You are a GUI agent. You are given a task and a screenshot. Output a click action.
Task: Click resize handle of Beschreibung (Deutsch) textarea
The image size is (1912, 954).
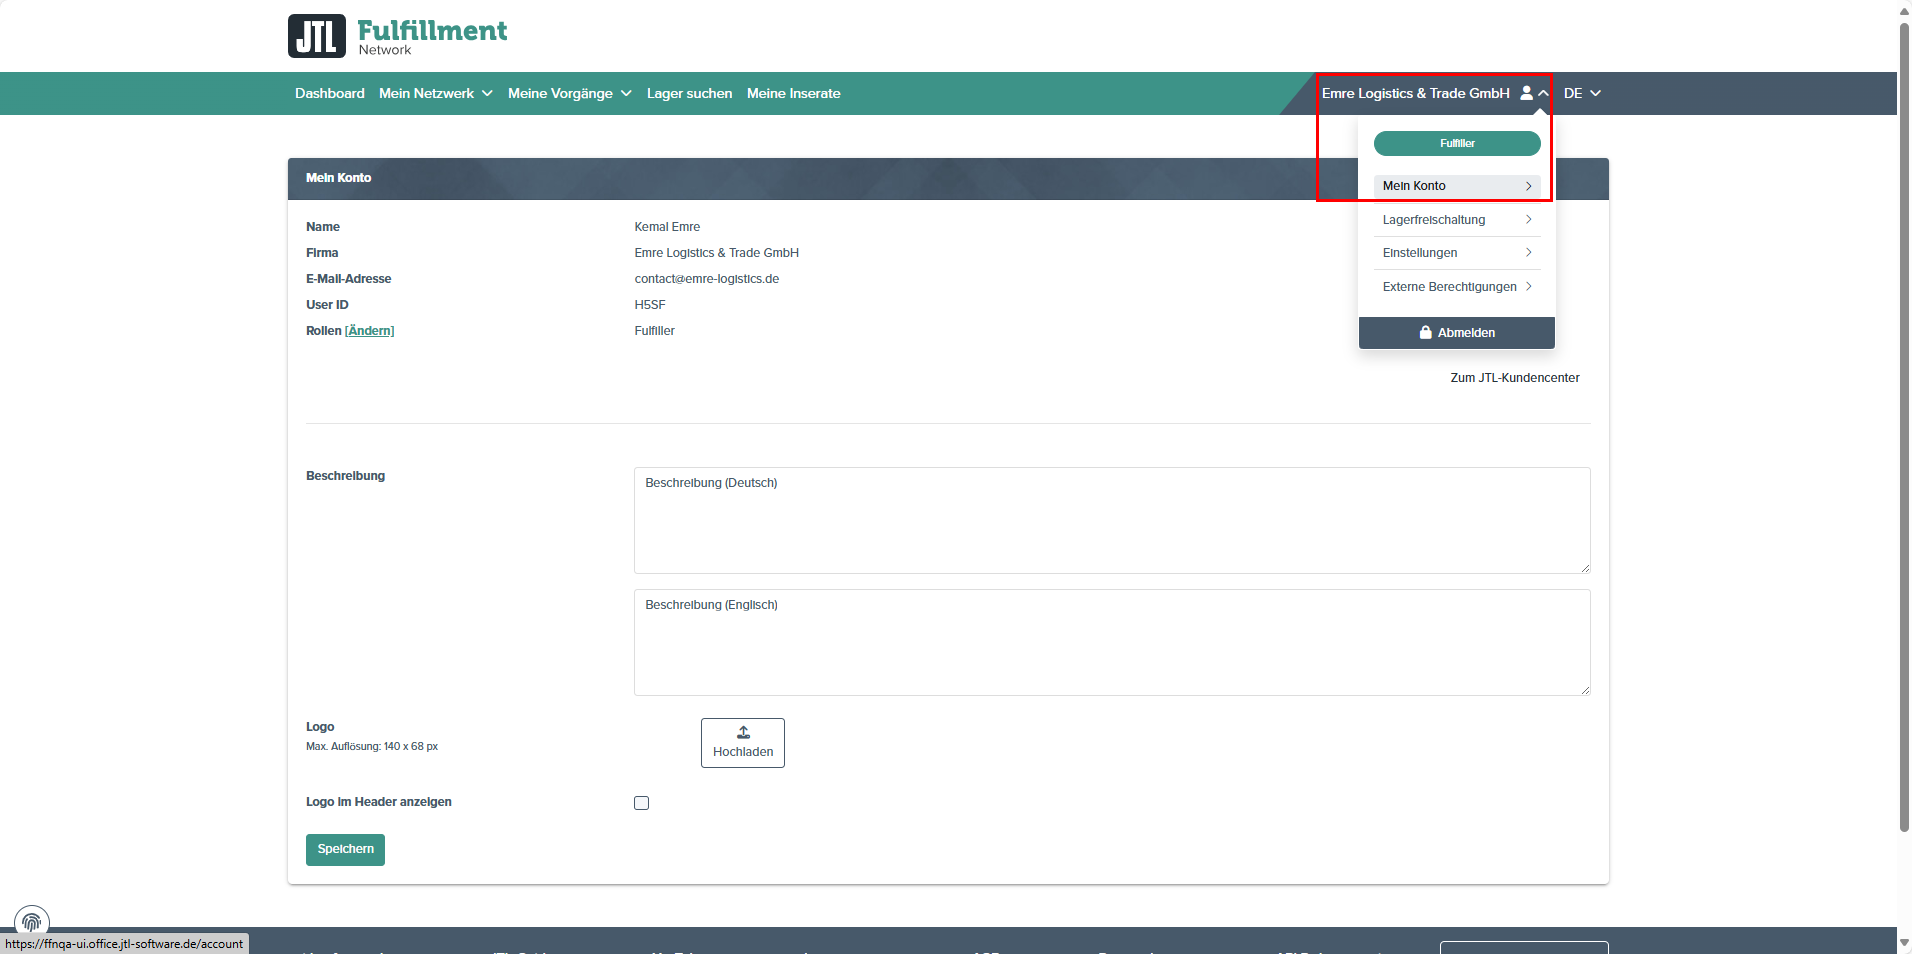(1584, 568)
